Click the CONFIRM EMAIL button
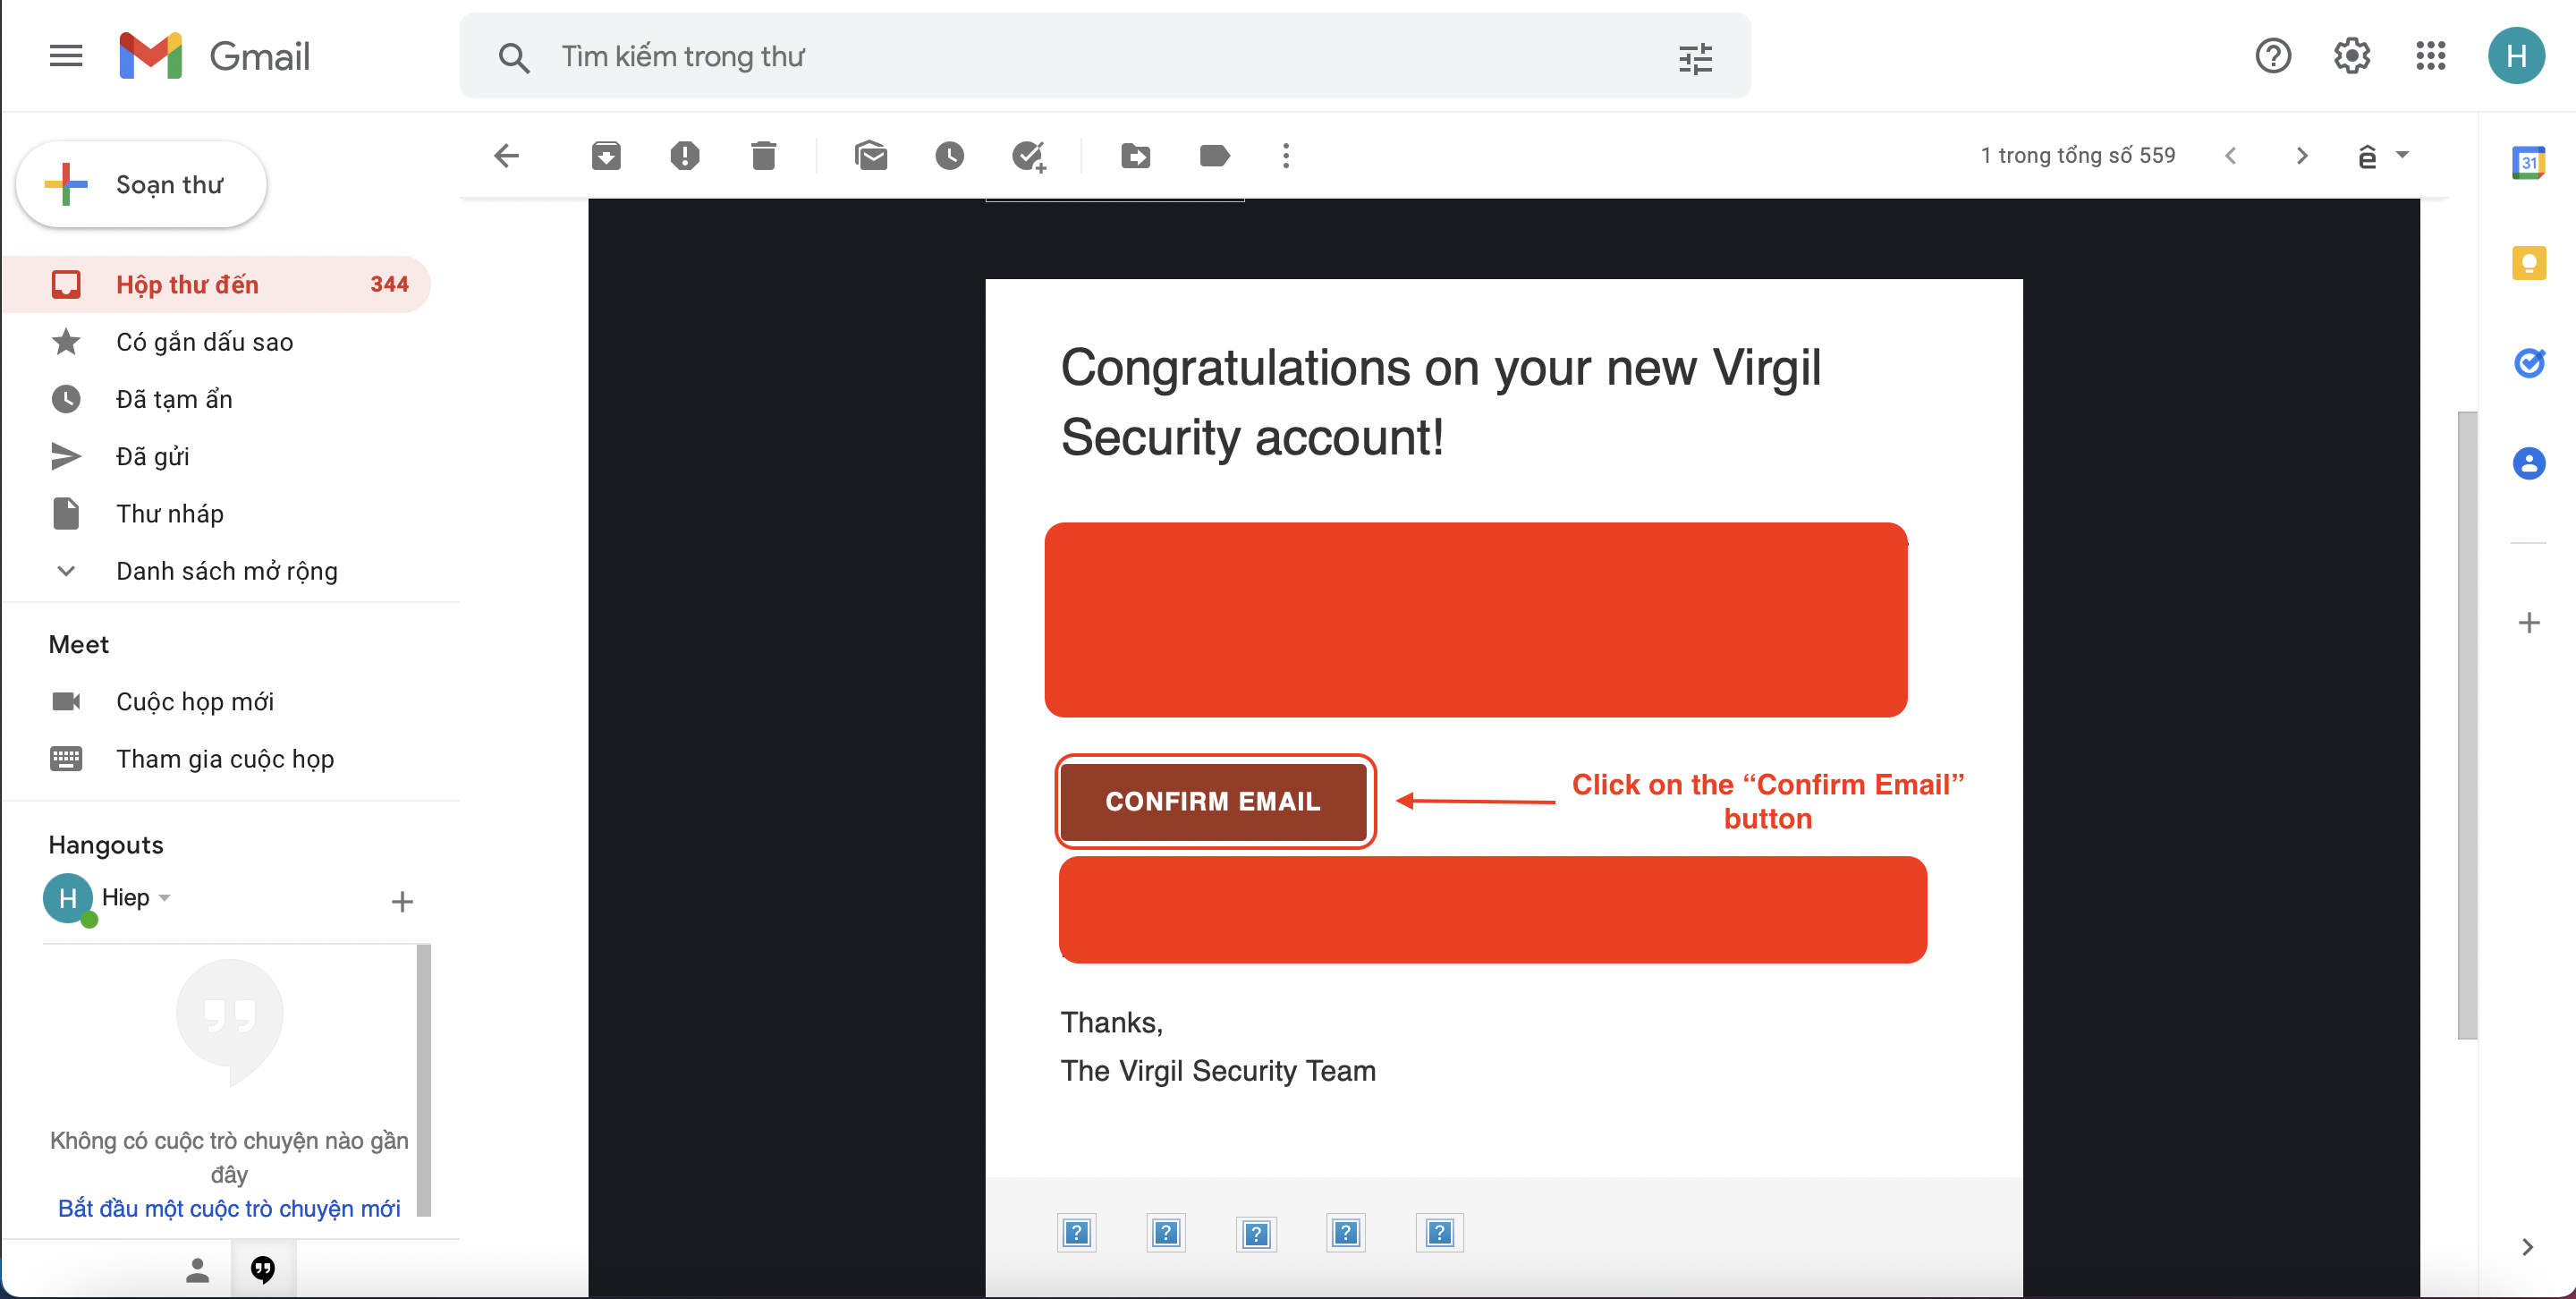2576x1299 pixels. [x=1212, y=801]
